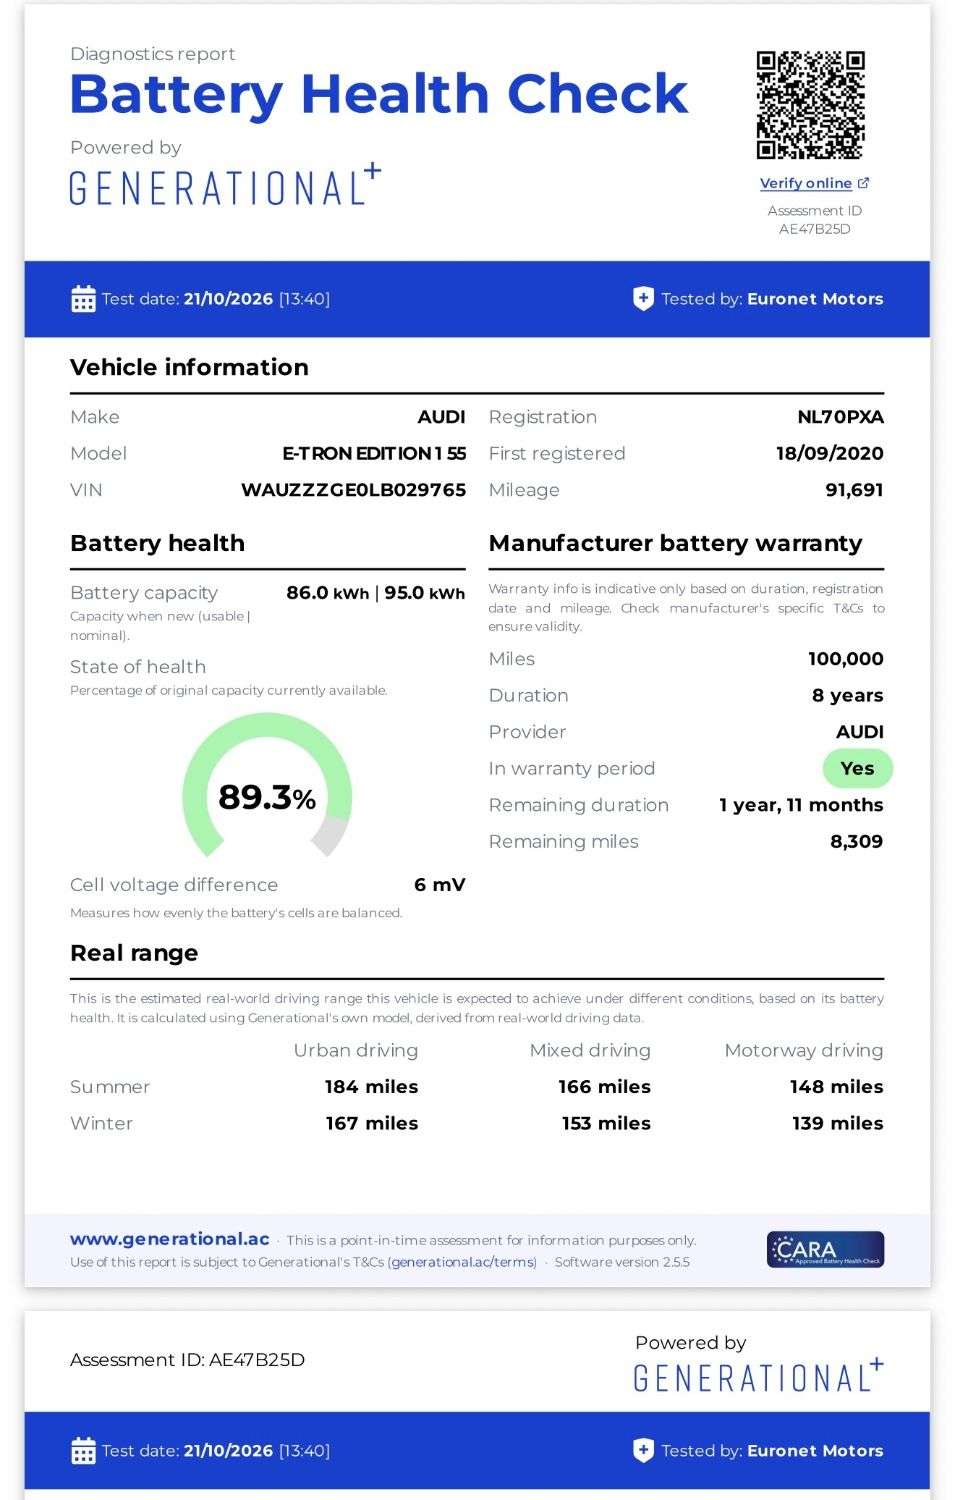Open the Verify online link
Image resolution: width=955 pixels, height=1500 pixels.
pyautogui.click(x=806, y=183)
